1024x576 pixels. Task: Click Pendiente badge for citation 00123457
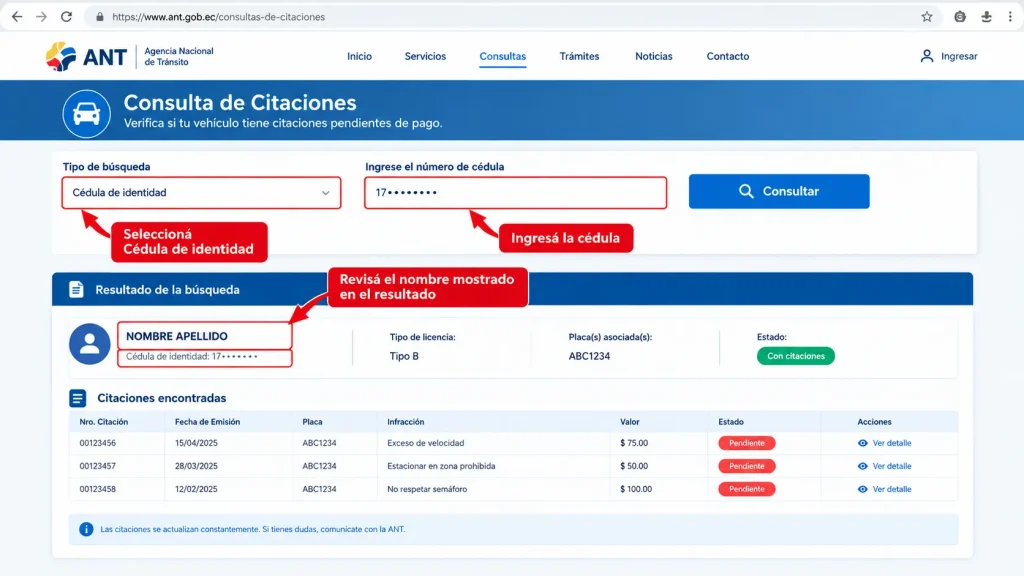746,466
